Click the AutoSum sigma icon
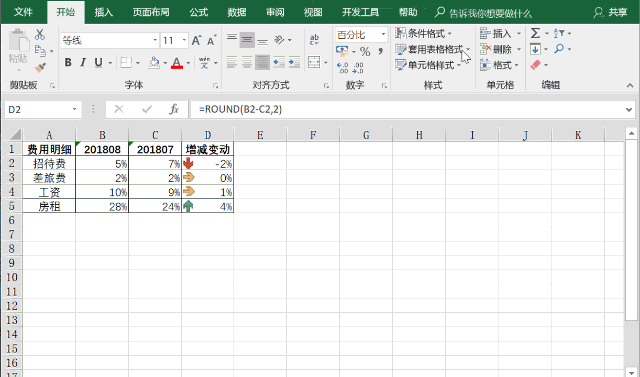The image size is (640, 377). pos(535,33)
